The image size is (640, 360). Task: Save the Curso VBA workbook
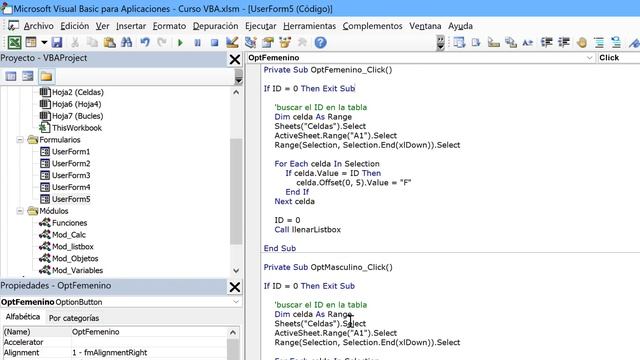(57, 42)
